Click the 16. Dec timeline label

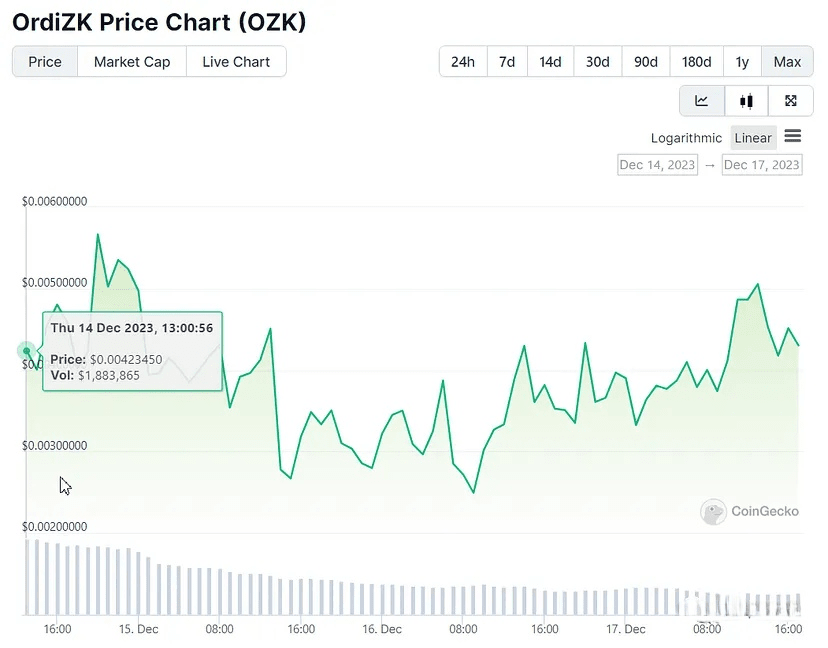coord(382,629)
